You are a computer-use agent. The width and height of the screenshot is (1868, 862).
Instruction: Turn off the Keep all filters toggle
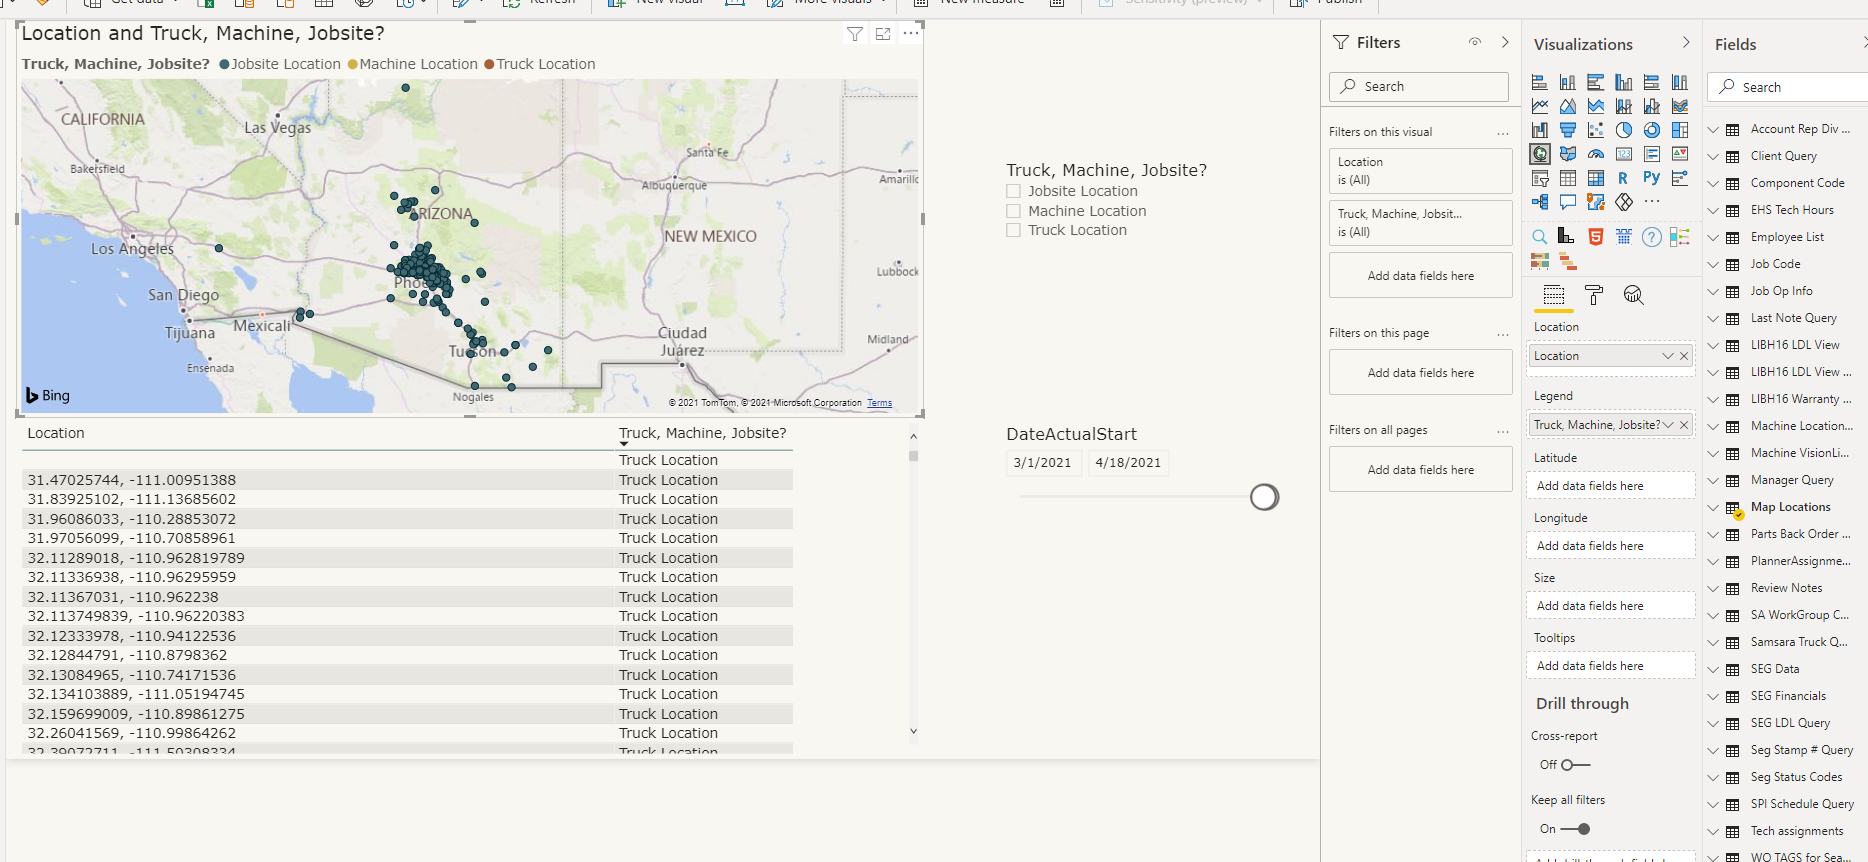1575,829
